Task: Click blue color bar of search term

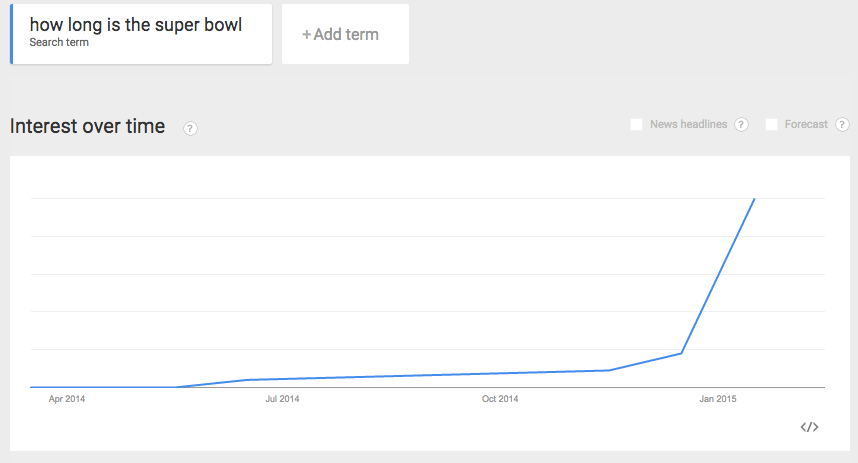Action: 12,34
